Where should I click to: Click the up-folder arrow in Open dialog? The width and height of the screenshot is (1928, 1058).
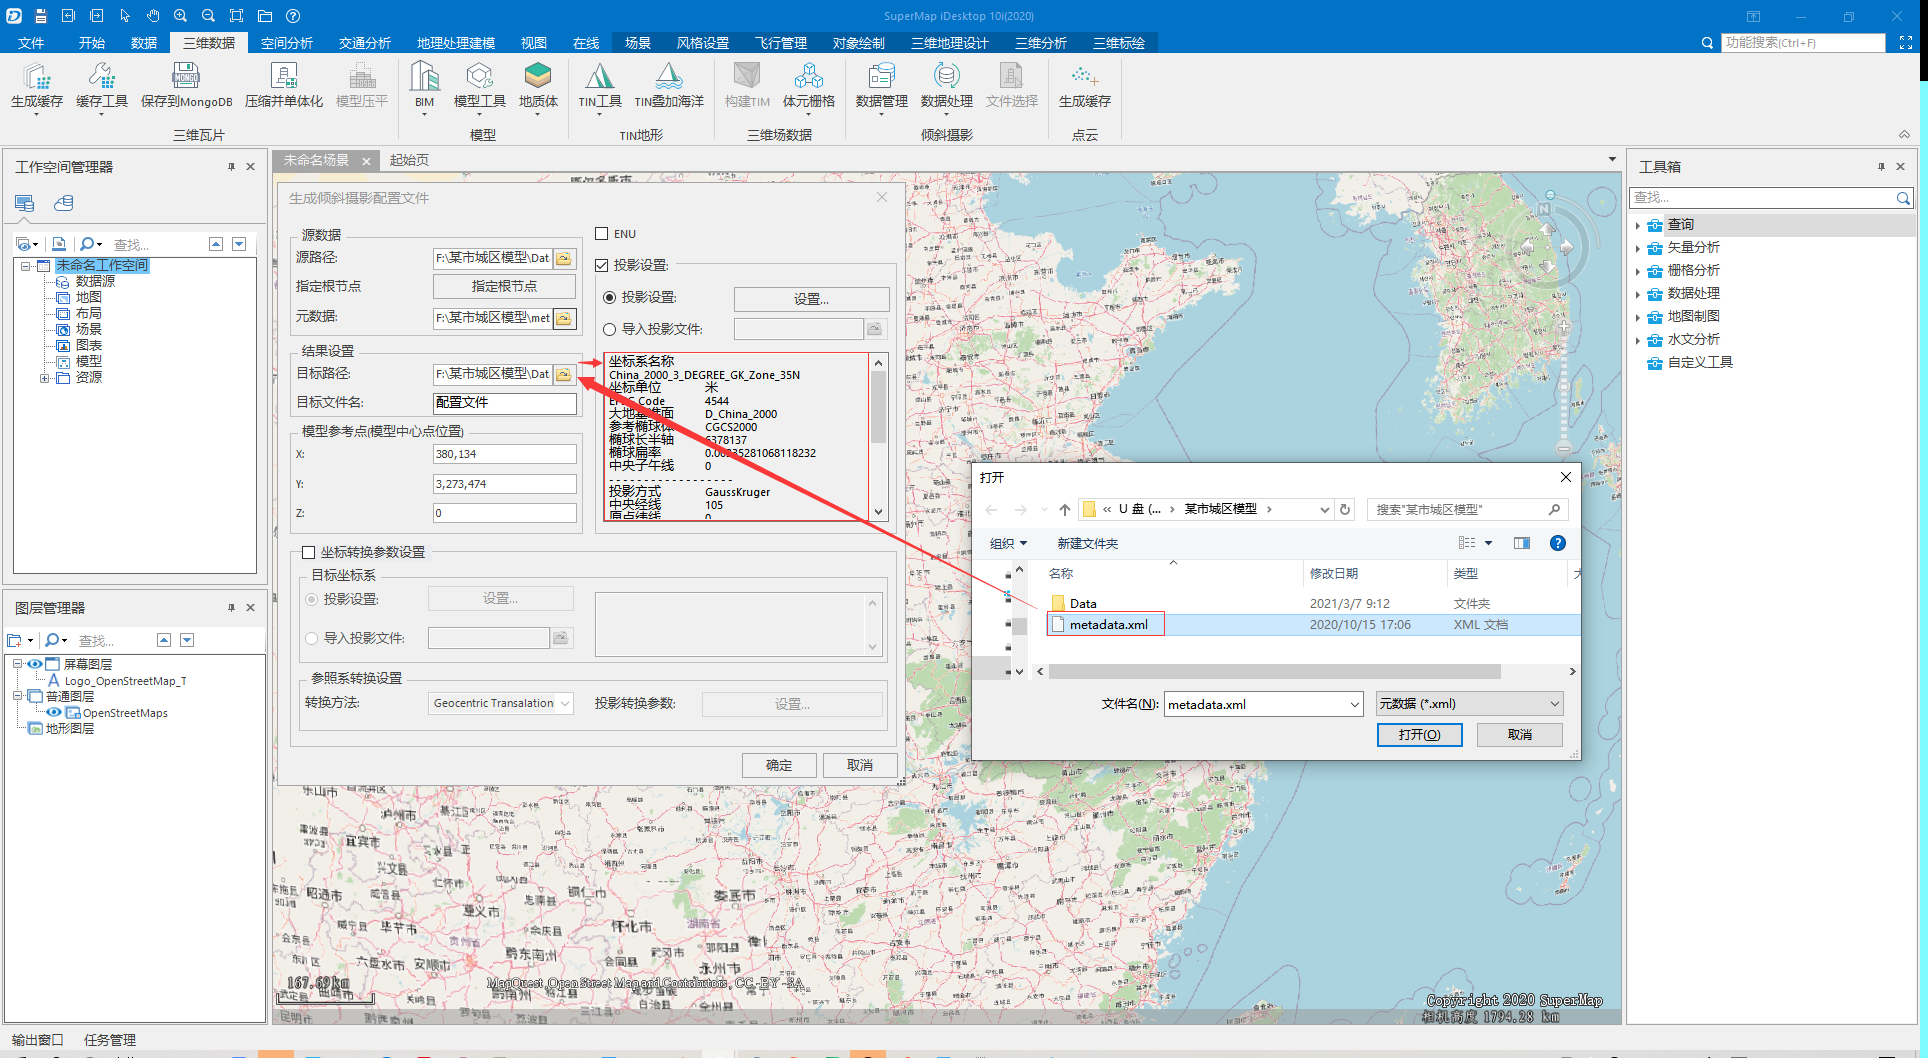pyautogui.click(x=1064, y=510)
